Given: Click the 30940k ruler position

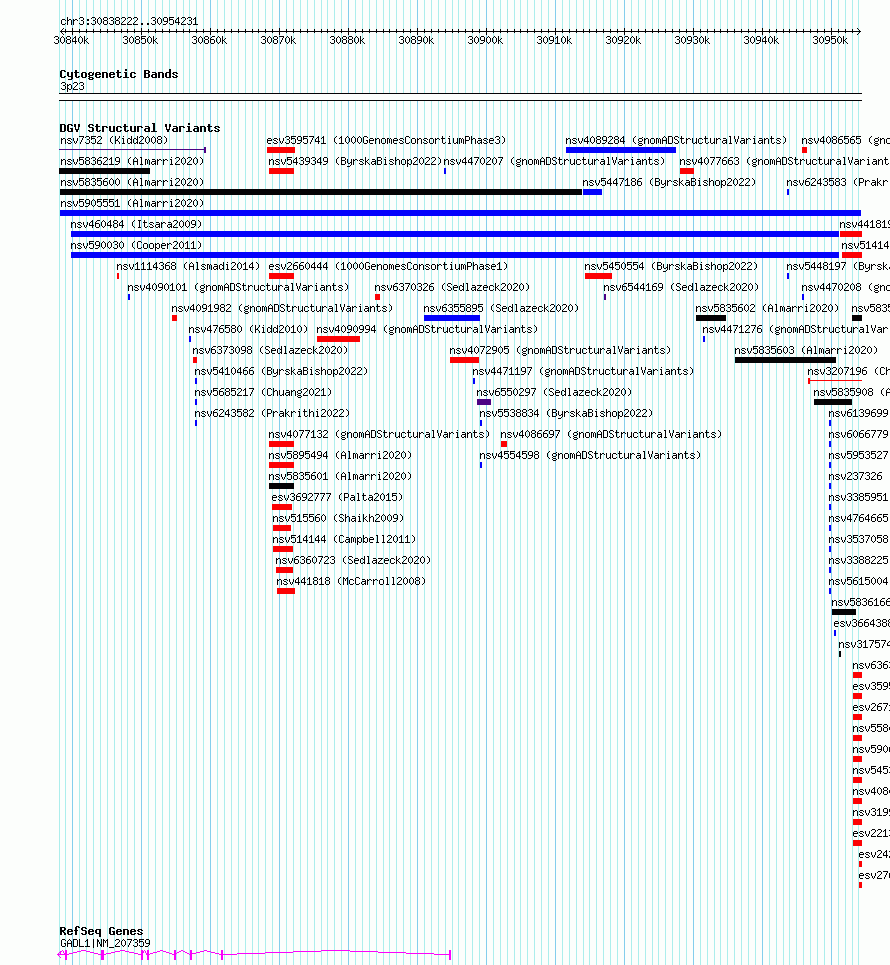Looking at the screenshot, I should (761, 40).
